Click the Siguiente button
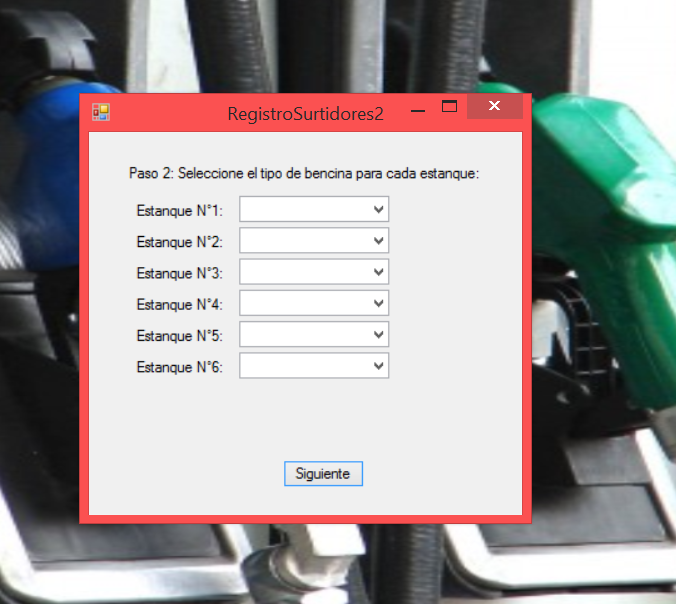The image size is (676, 604). click(x=323, y=474)
